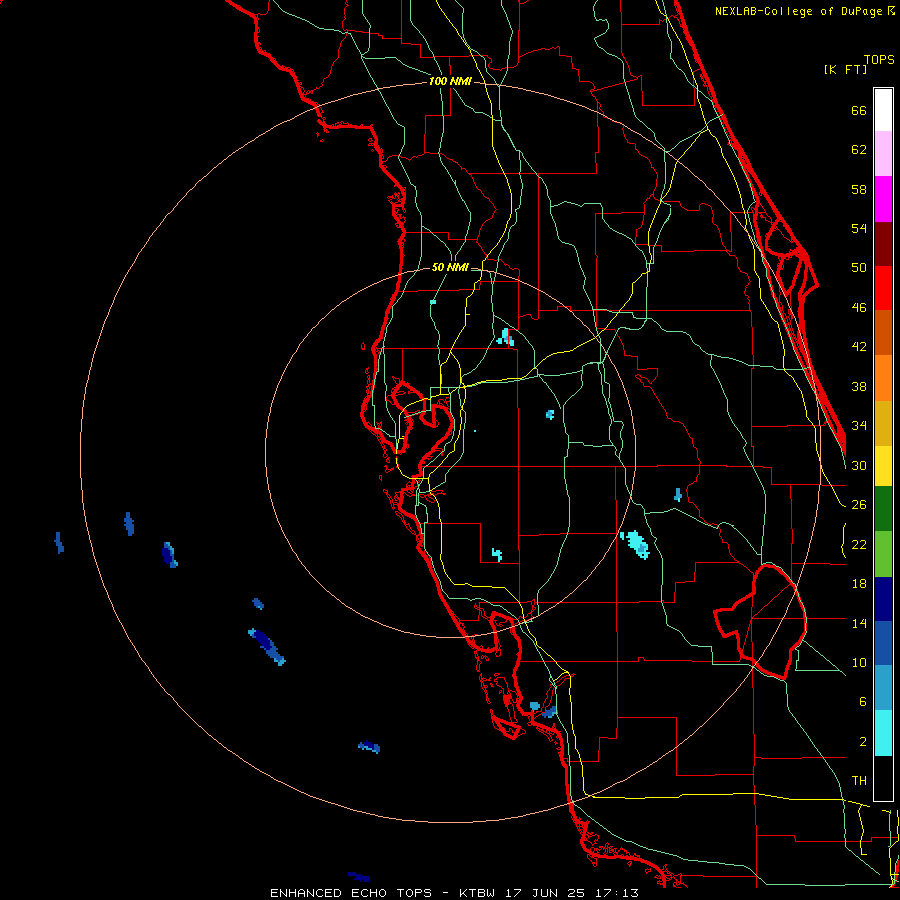Select the 100 NMI range ring label

point(450,82)
